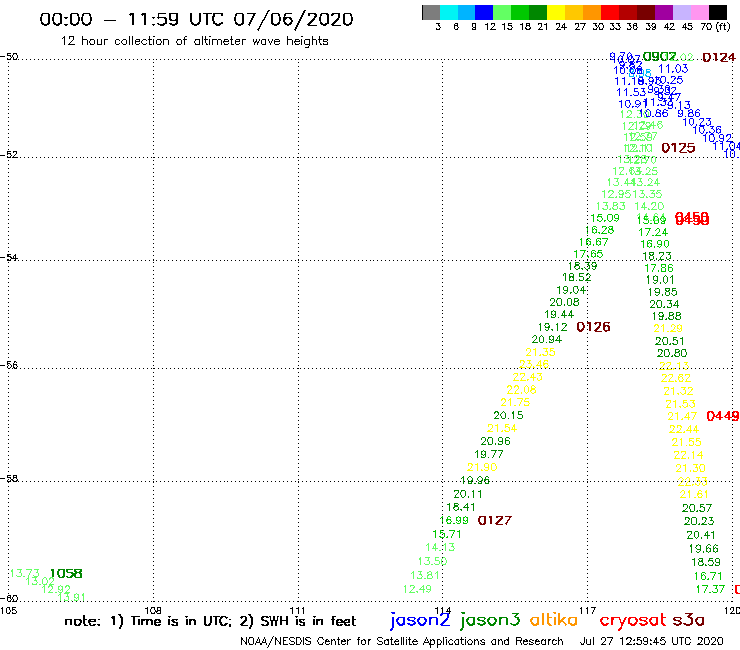This screenshot has height=650, width=740.
Task: Click the wave height value 22.08
Action: [521, 390]
